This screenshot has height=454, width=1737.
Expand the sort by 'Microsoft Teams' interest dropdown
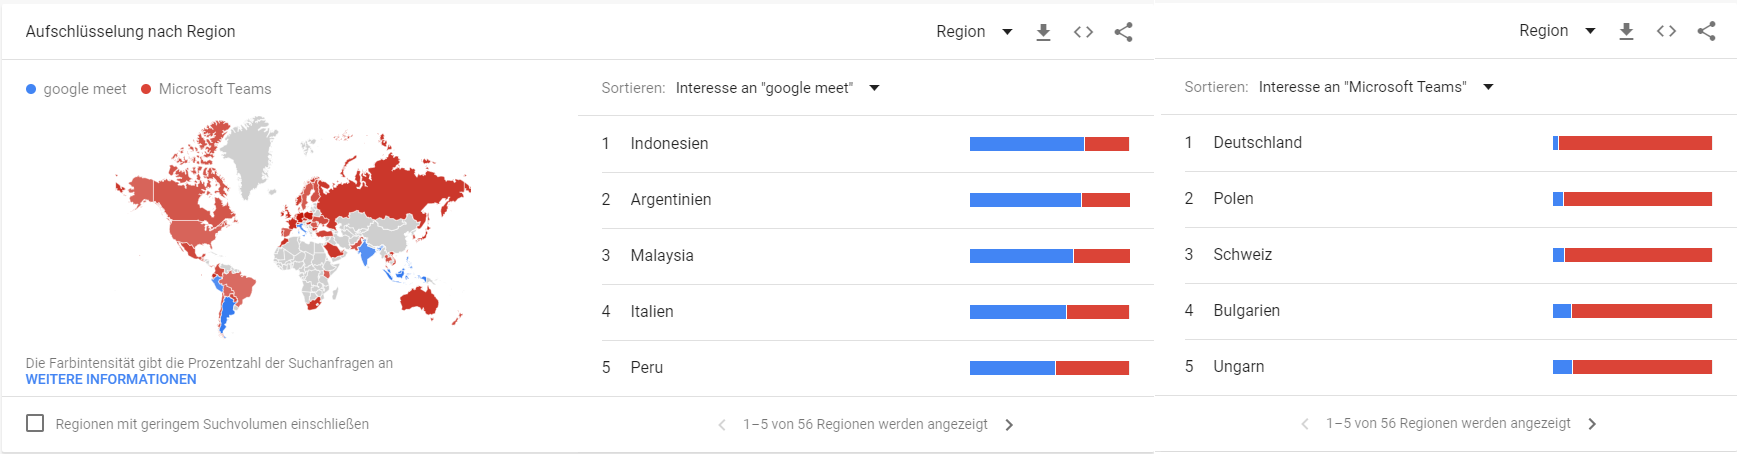1375,87
